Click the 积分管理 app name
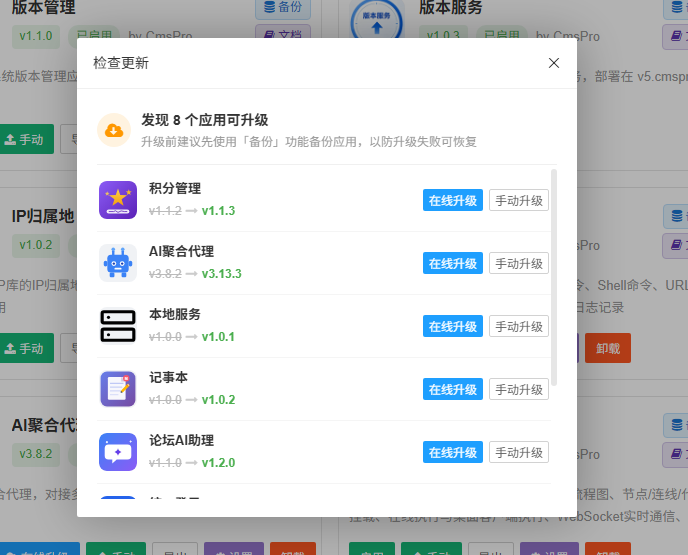Image resolution: width=688 pixels, height=555 pixels. 175,188
